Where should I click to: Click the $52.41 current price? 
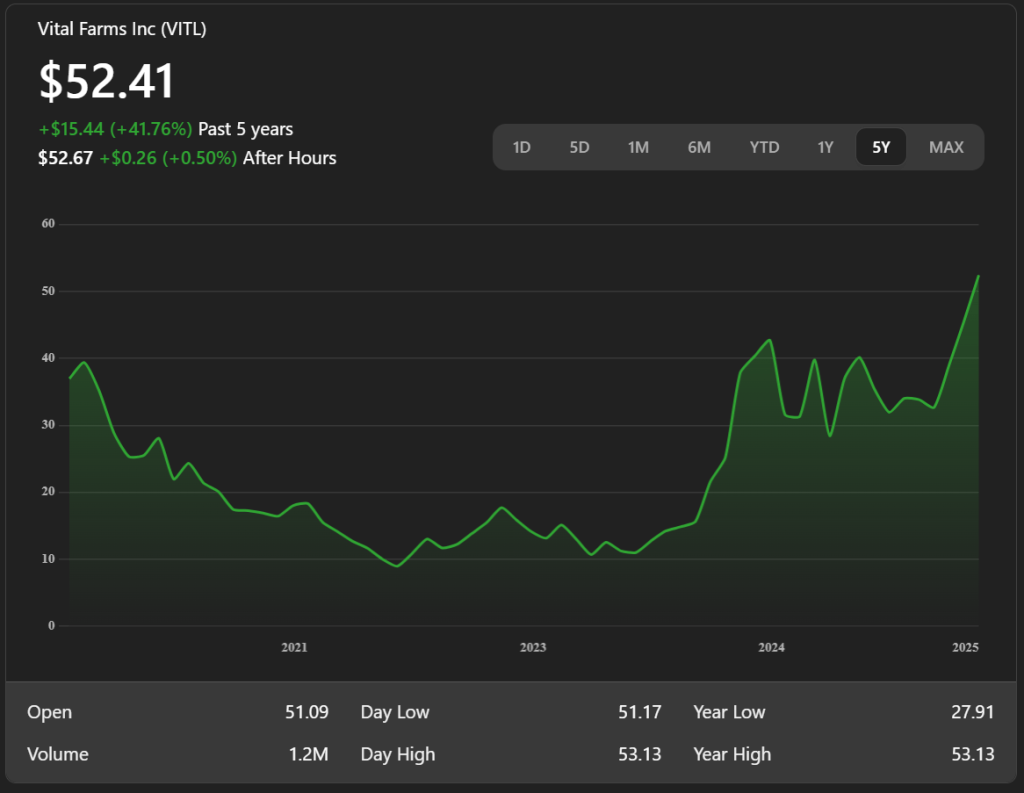coord(107,81)
